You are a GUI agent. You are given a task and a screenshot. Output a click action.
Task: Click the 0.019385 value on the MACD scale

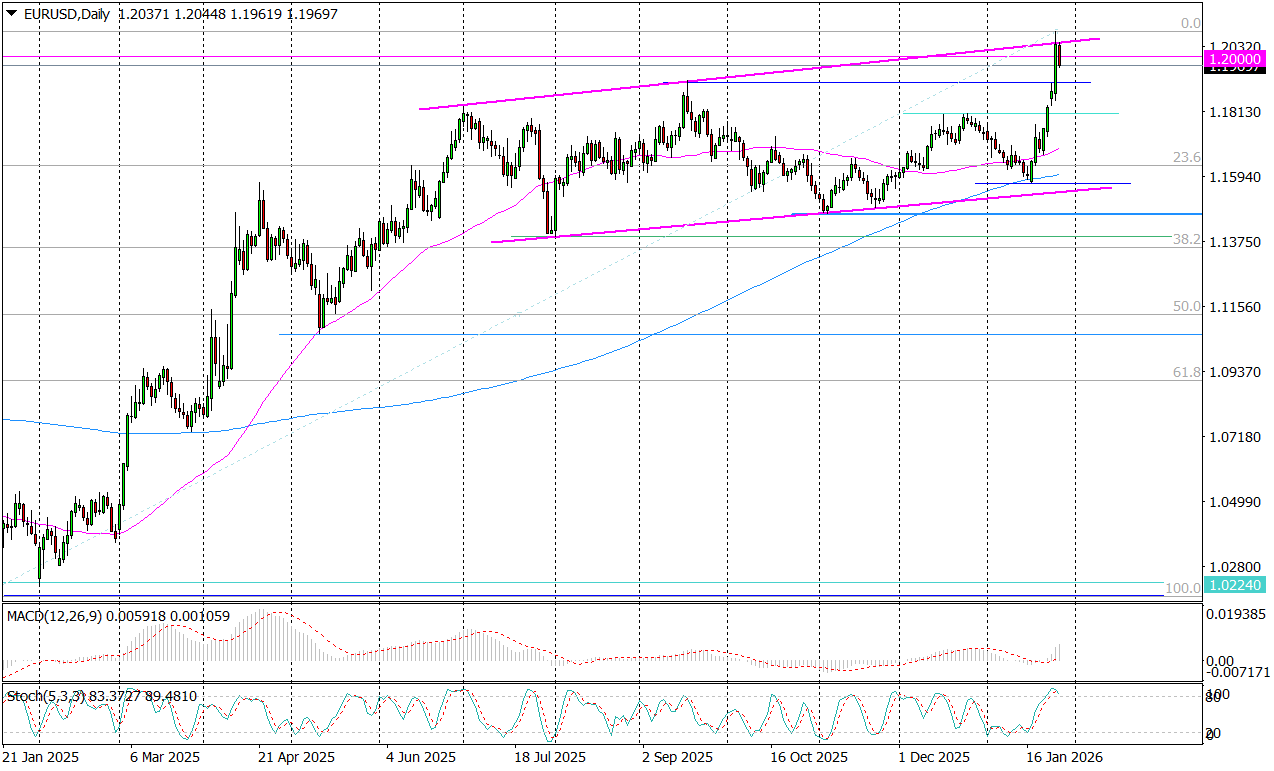(x=1236, y=614)
